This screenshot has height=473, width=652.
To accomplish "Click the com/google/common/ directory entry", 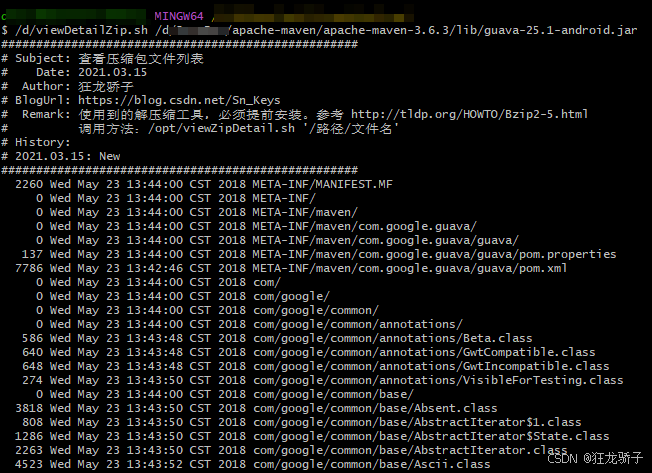I will point(316,310).
